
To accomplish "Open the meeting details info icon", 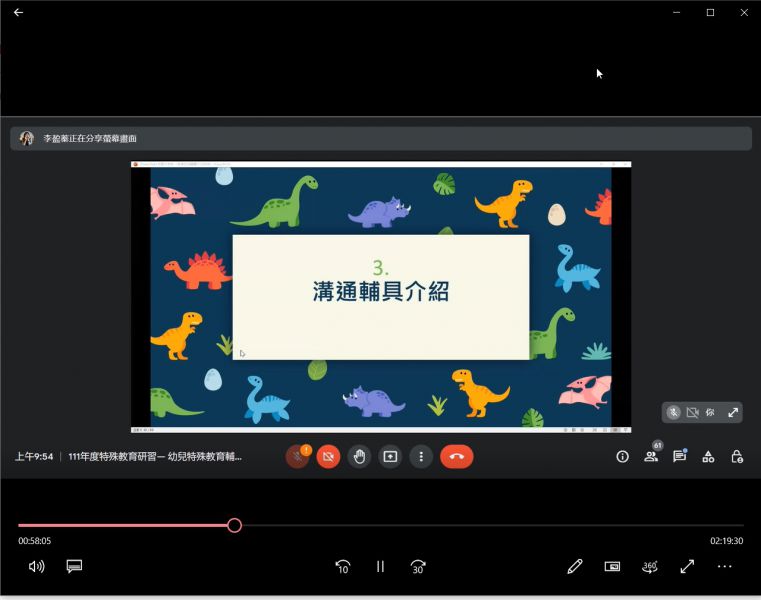I will [x=622, y=456].
